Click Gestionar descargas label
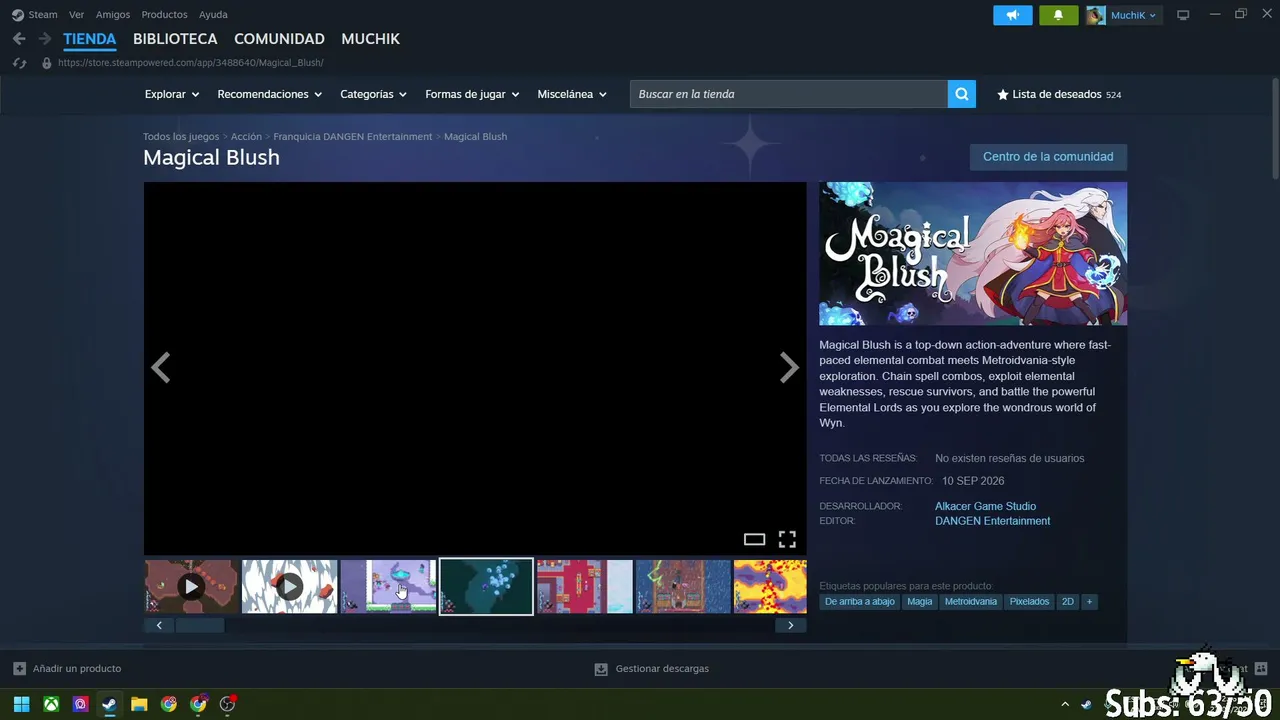The width and height of the screenshot is (1280, 720). pos(662,669)
